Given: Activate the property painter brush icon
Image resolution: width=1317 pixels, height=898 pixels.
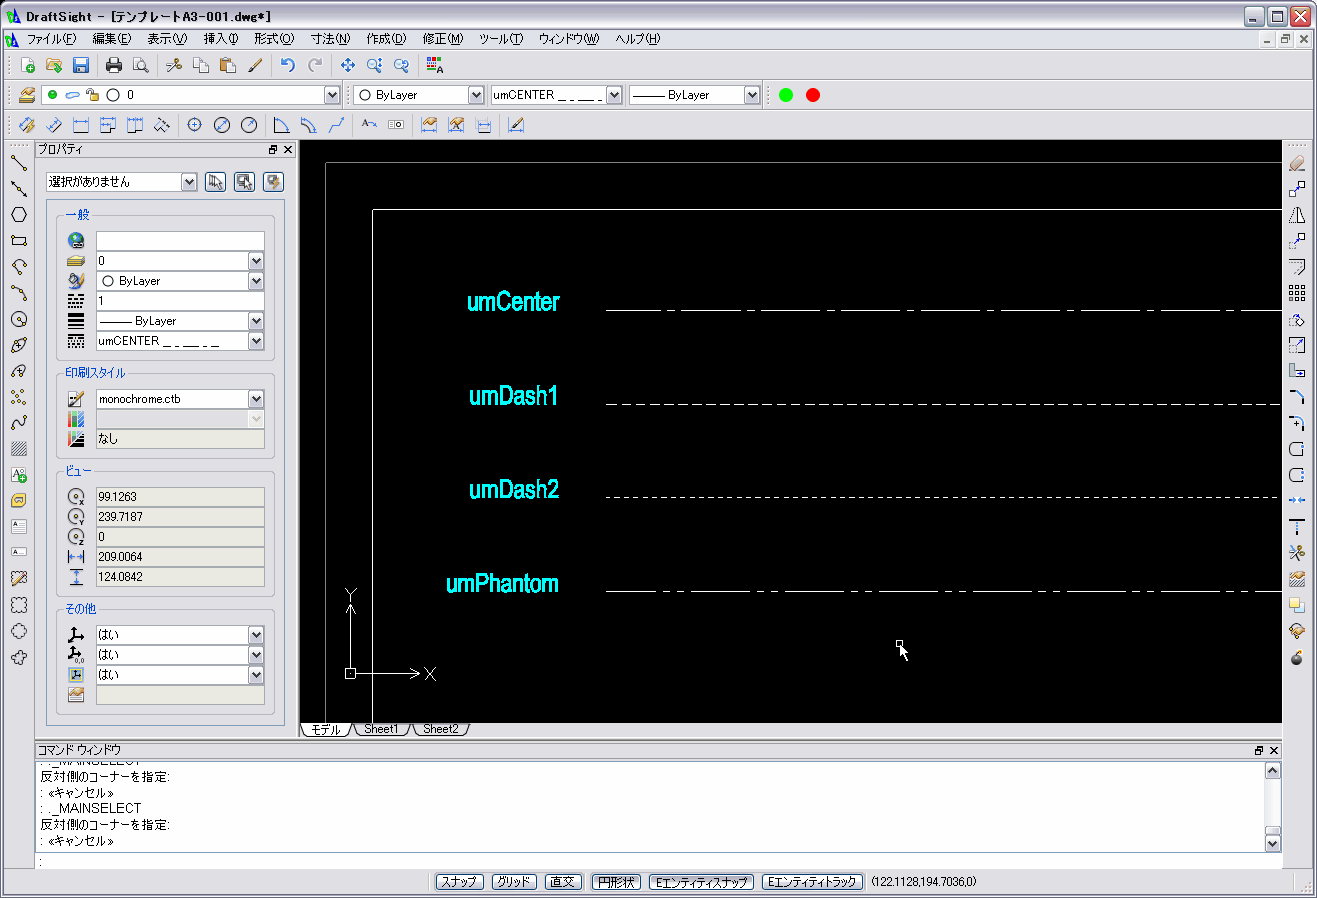Looking at the screenshot, I should point(255,65).
